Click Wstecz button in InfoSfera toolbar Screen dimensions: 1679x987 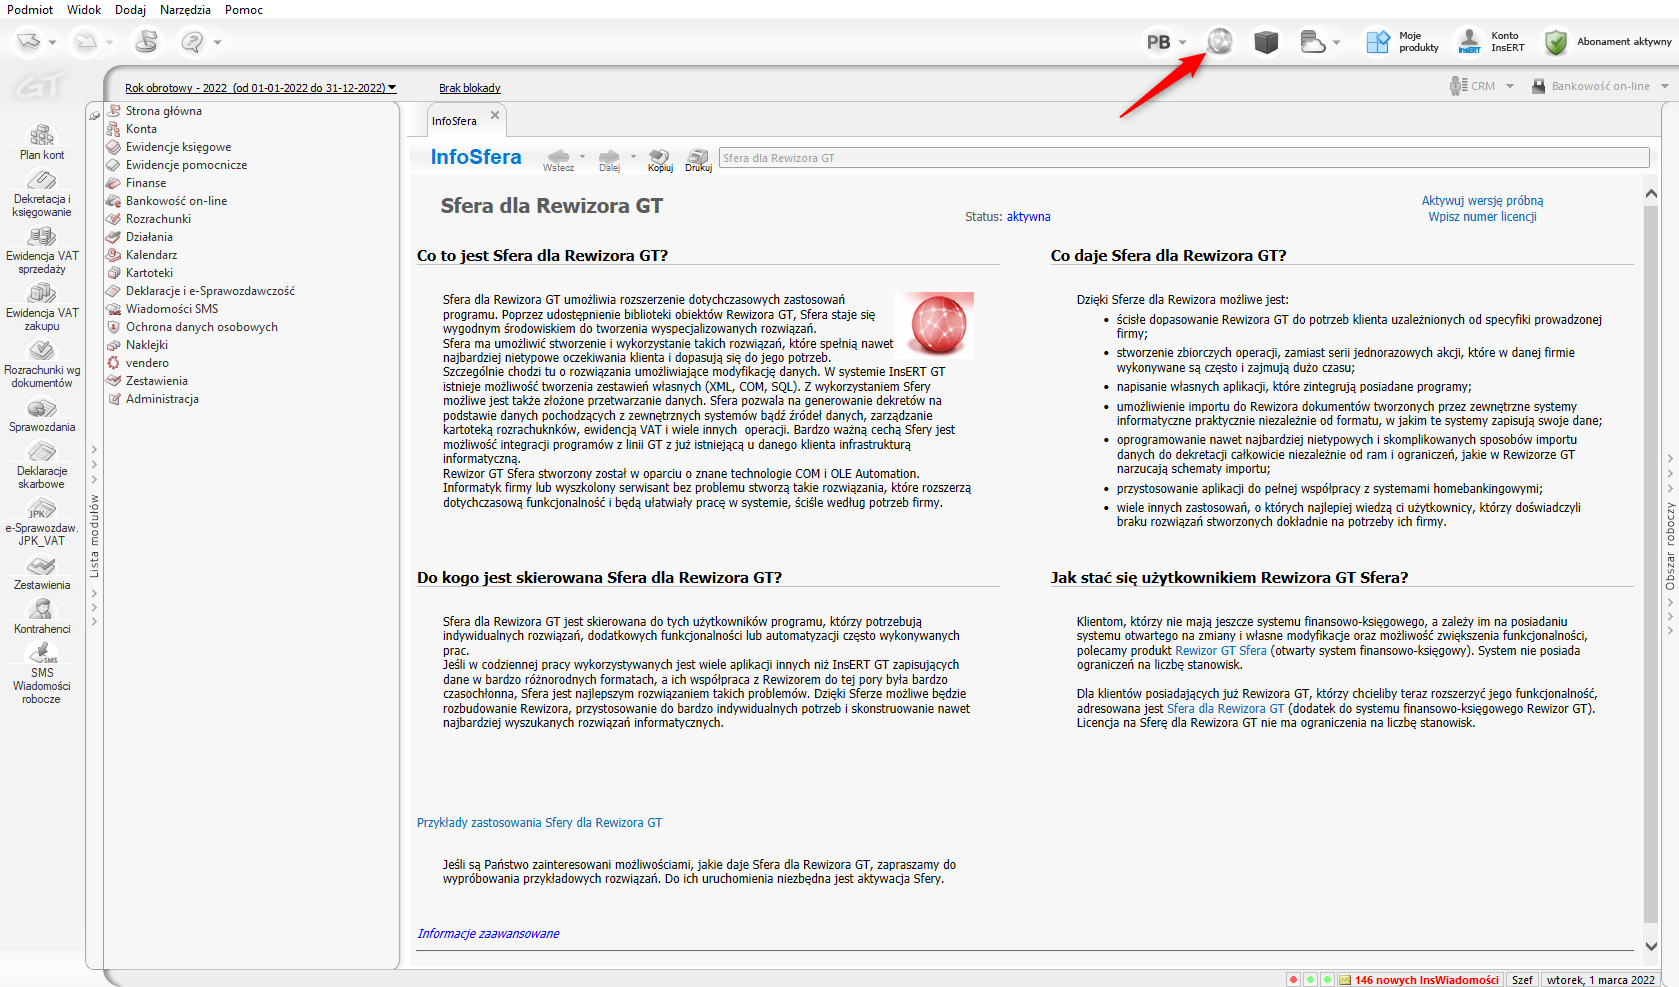[559, 160]
